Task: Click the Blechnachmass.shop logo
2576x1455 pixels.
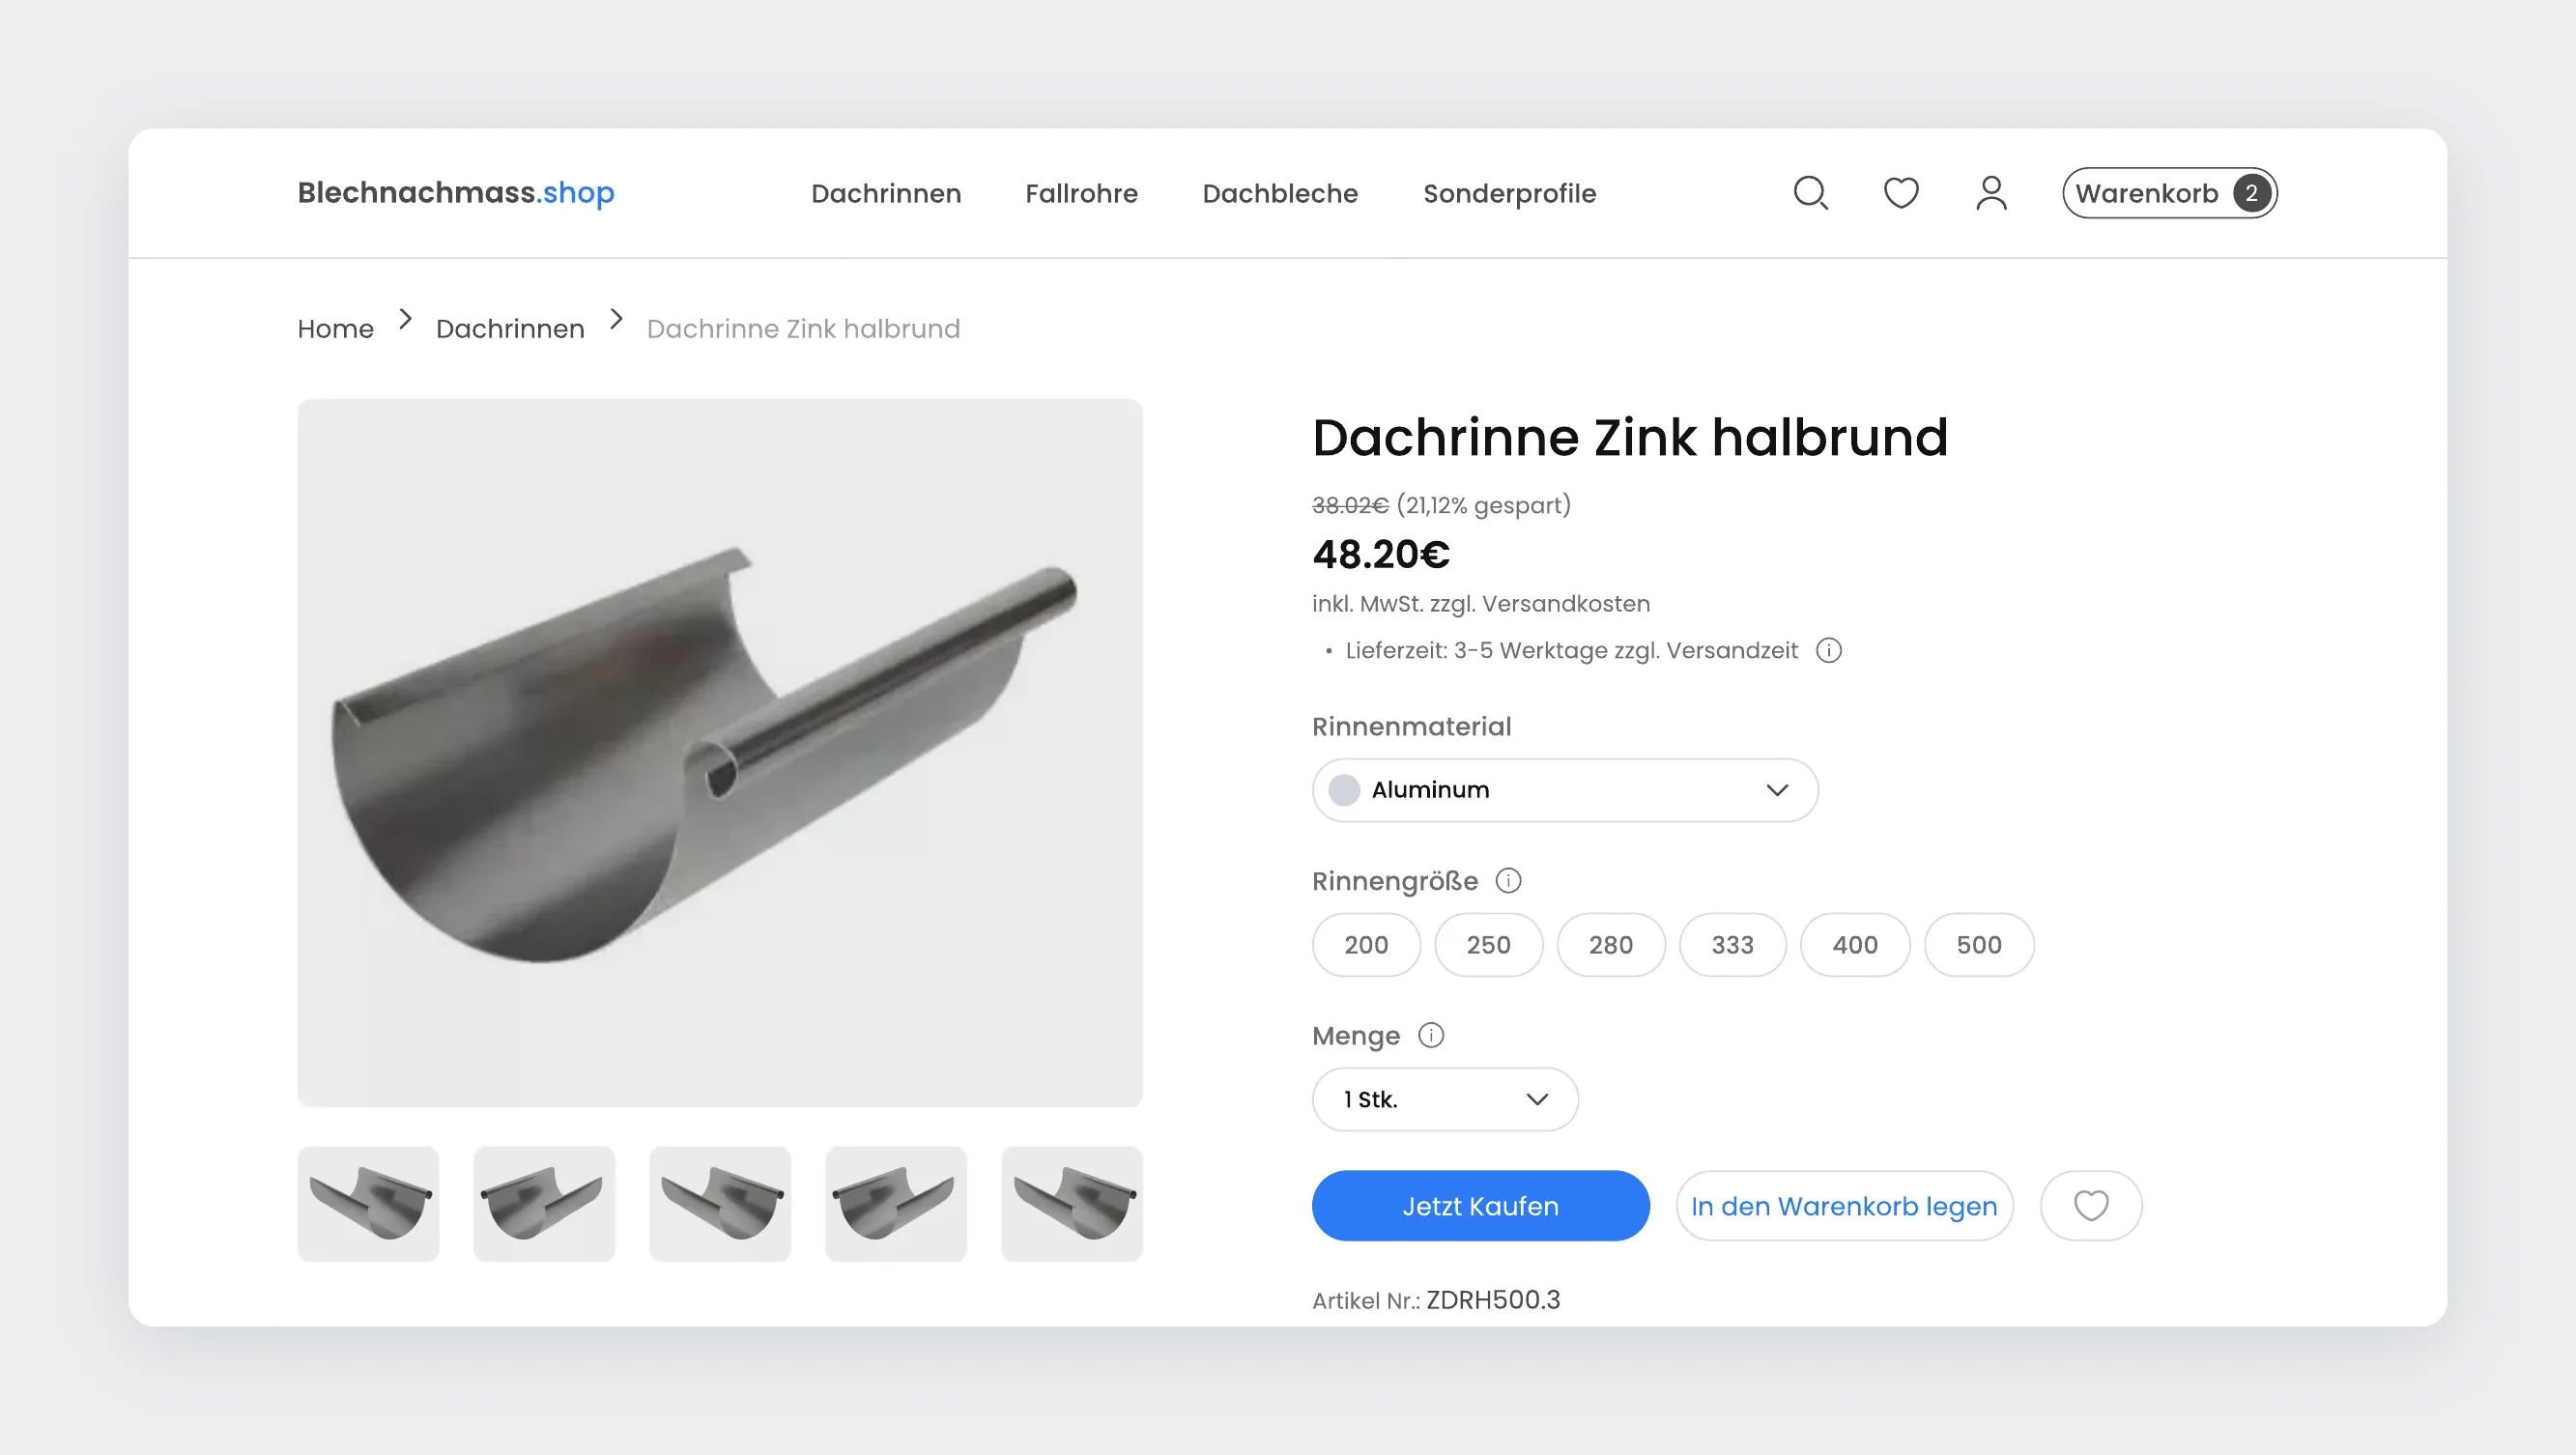Action: [x=456, y=192]
